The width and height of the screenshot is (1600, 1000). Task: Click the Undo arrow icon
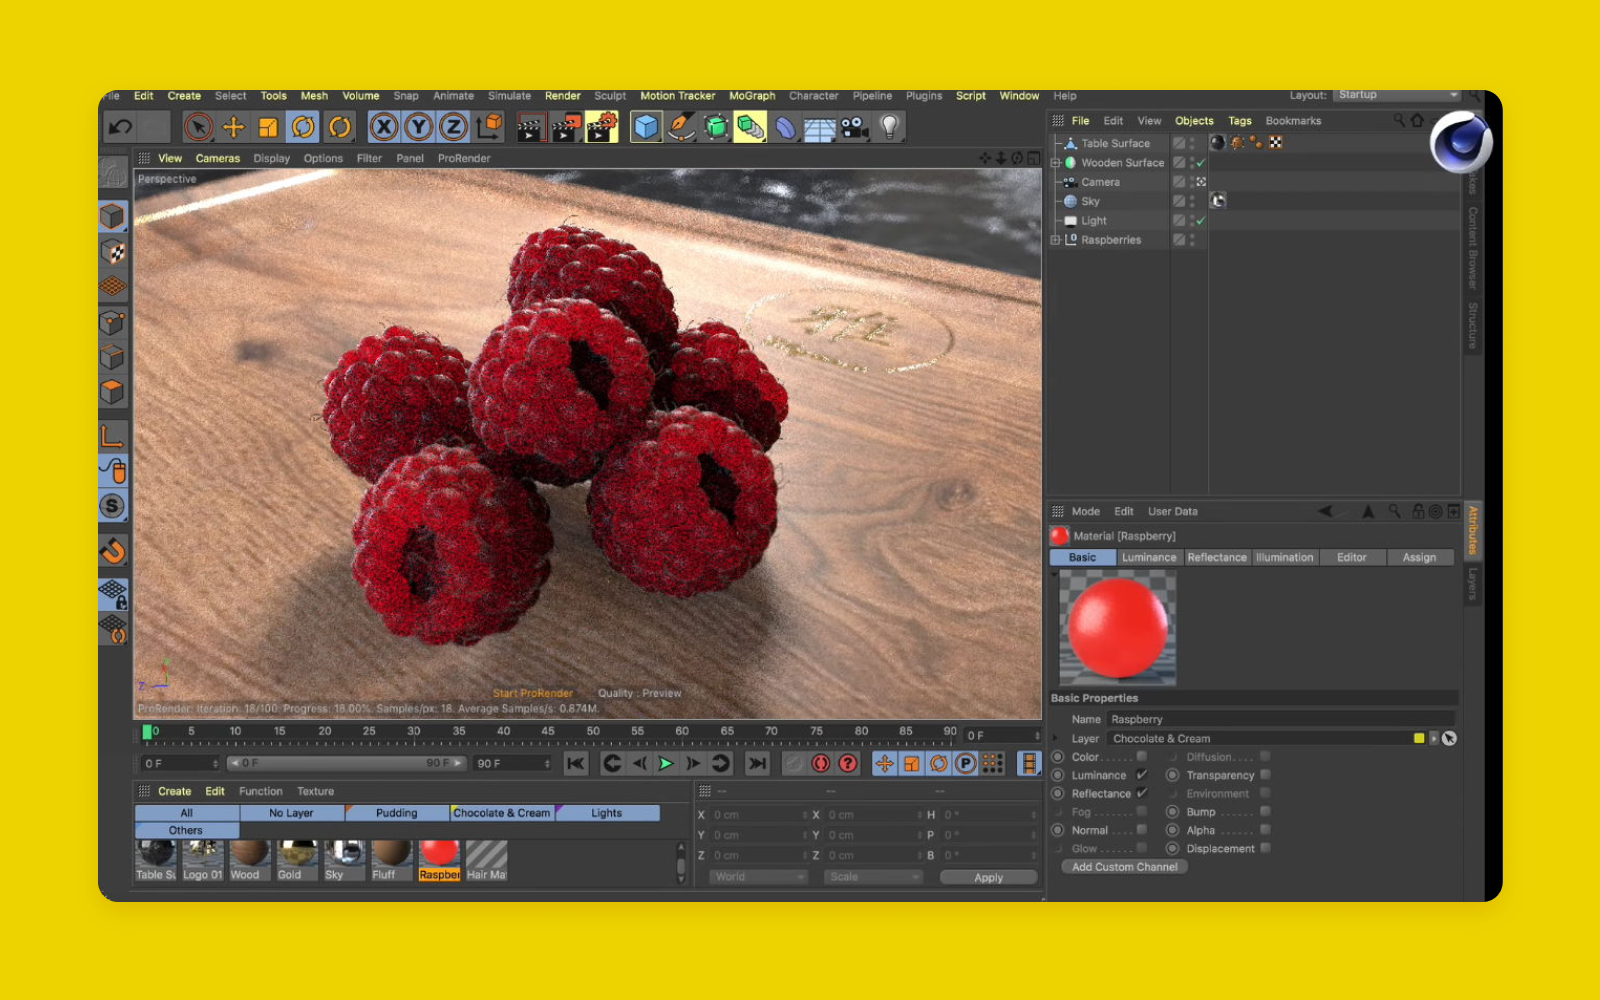coord(120,127)
